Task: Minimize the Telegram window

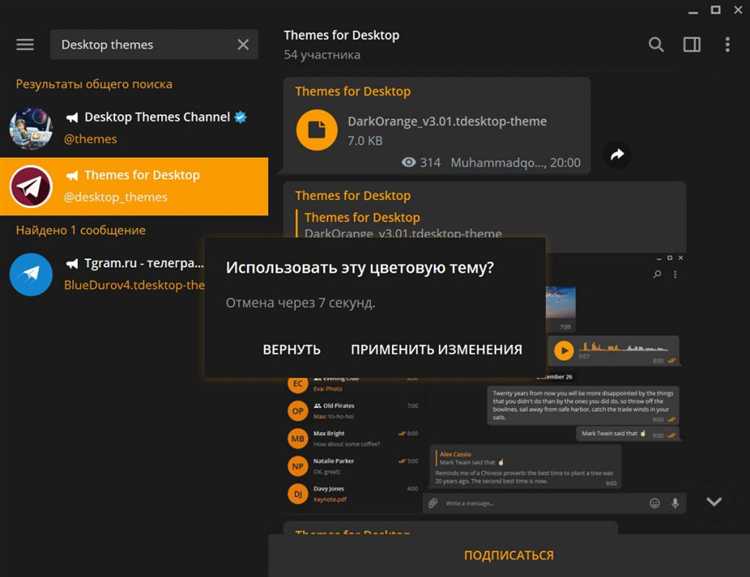Action: click(x=693, y=11)
